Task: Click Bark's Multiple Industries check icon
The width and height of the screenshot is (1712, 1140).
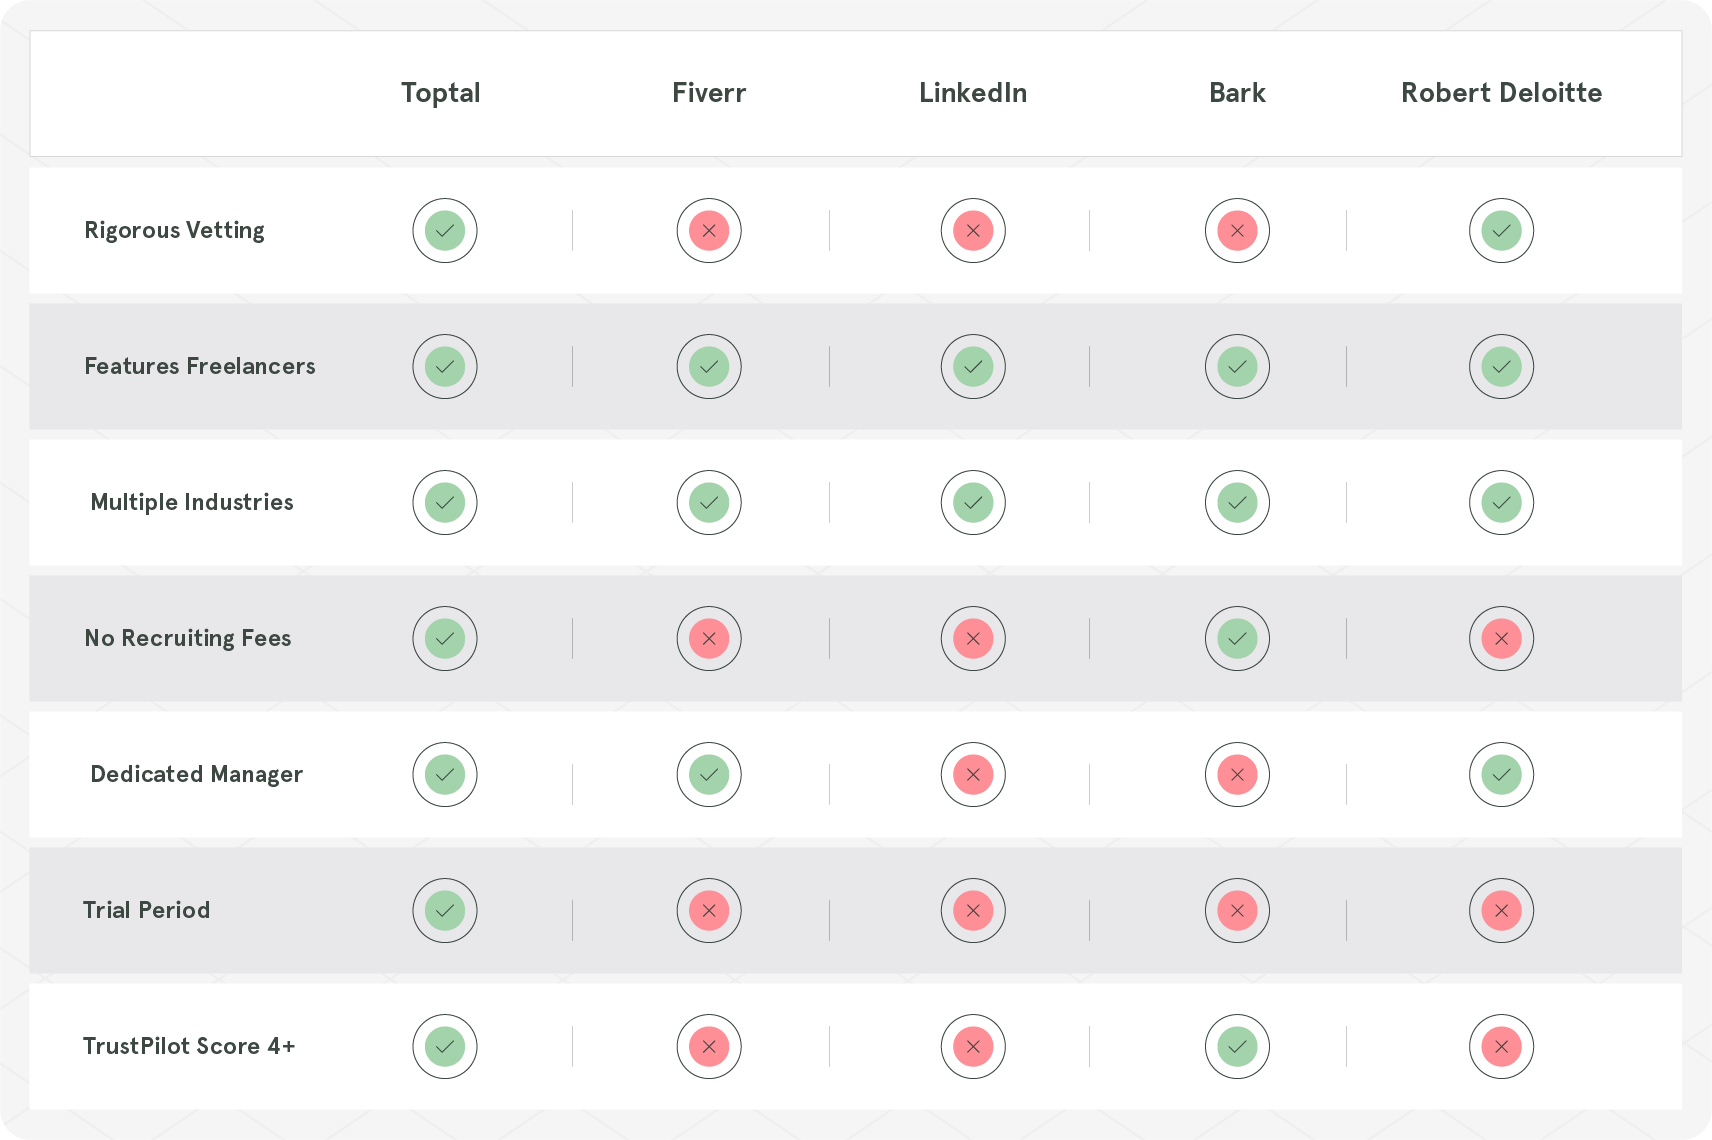Action: click(x=1237, y=503)
